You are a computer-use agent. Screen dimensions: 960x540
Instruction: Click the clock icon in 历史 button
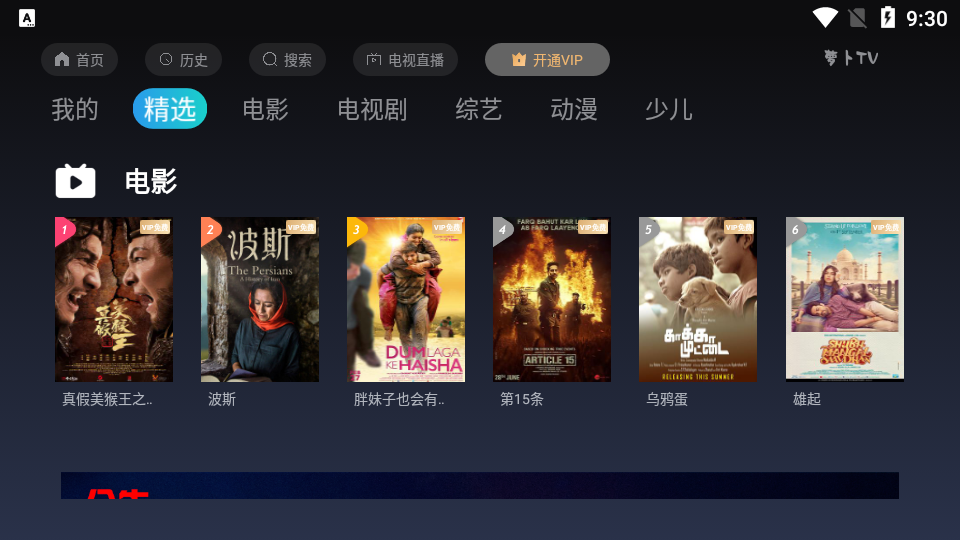point(166,59)
